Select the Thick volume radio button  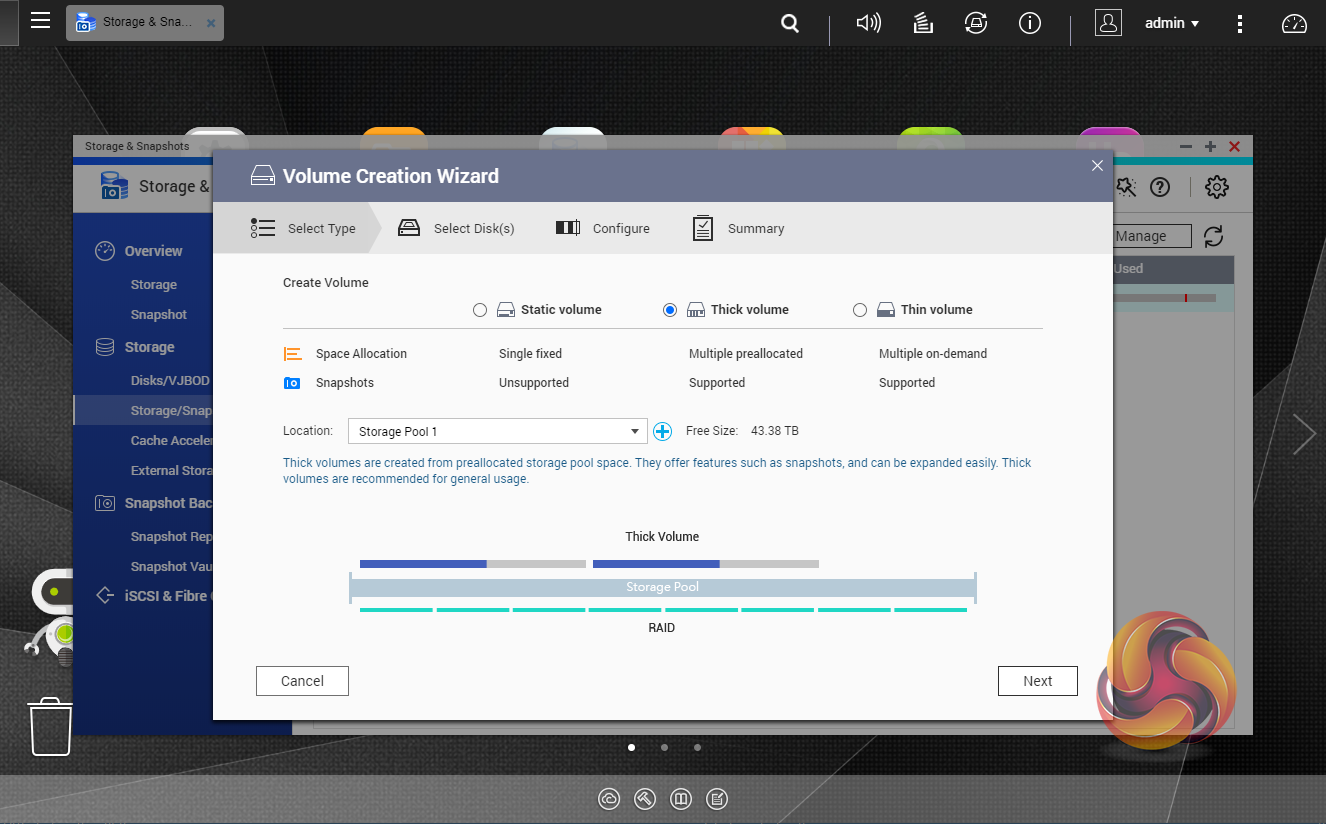670,310
